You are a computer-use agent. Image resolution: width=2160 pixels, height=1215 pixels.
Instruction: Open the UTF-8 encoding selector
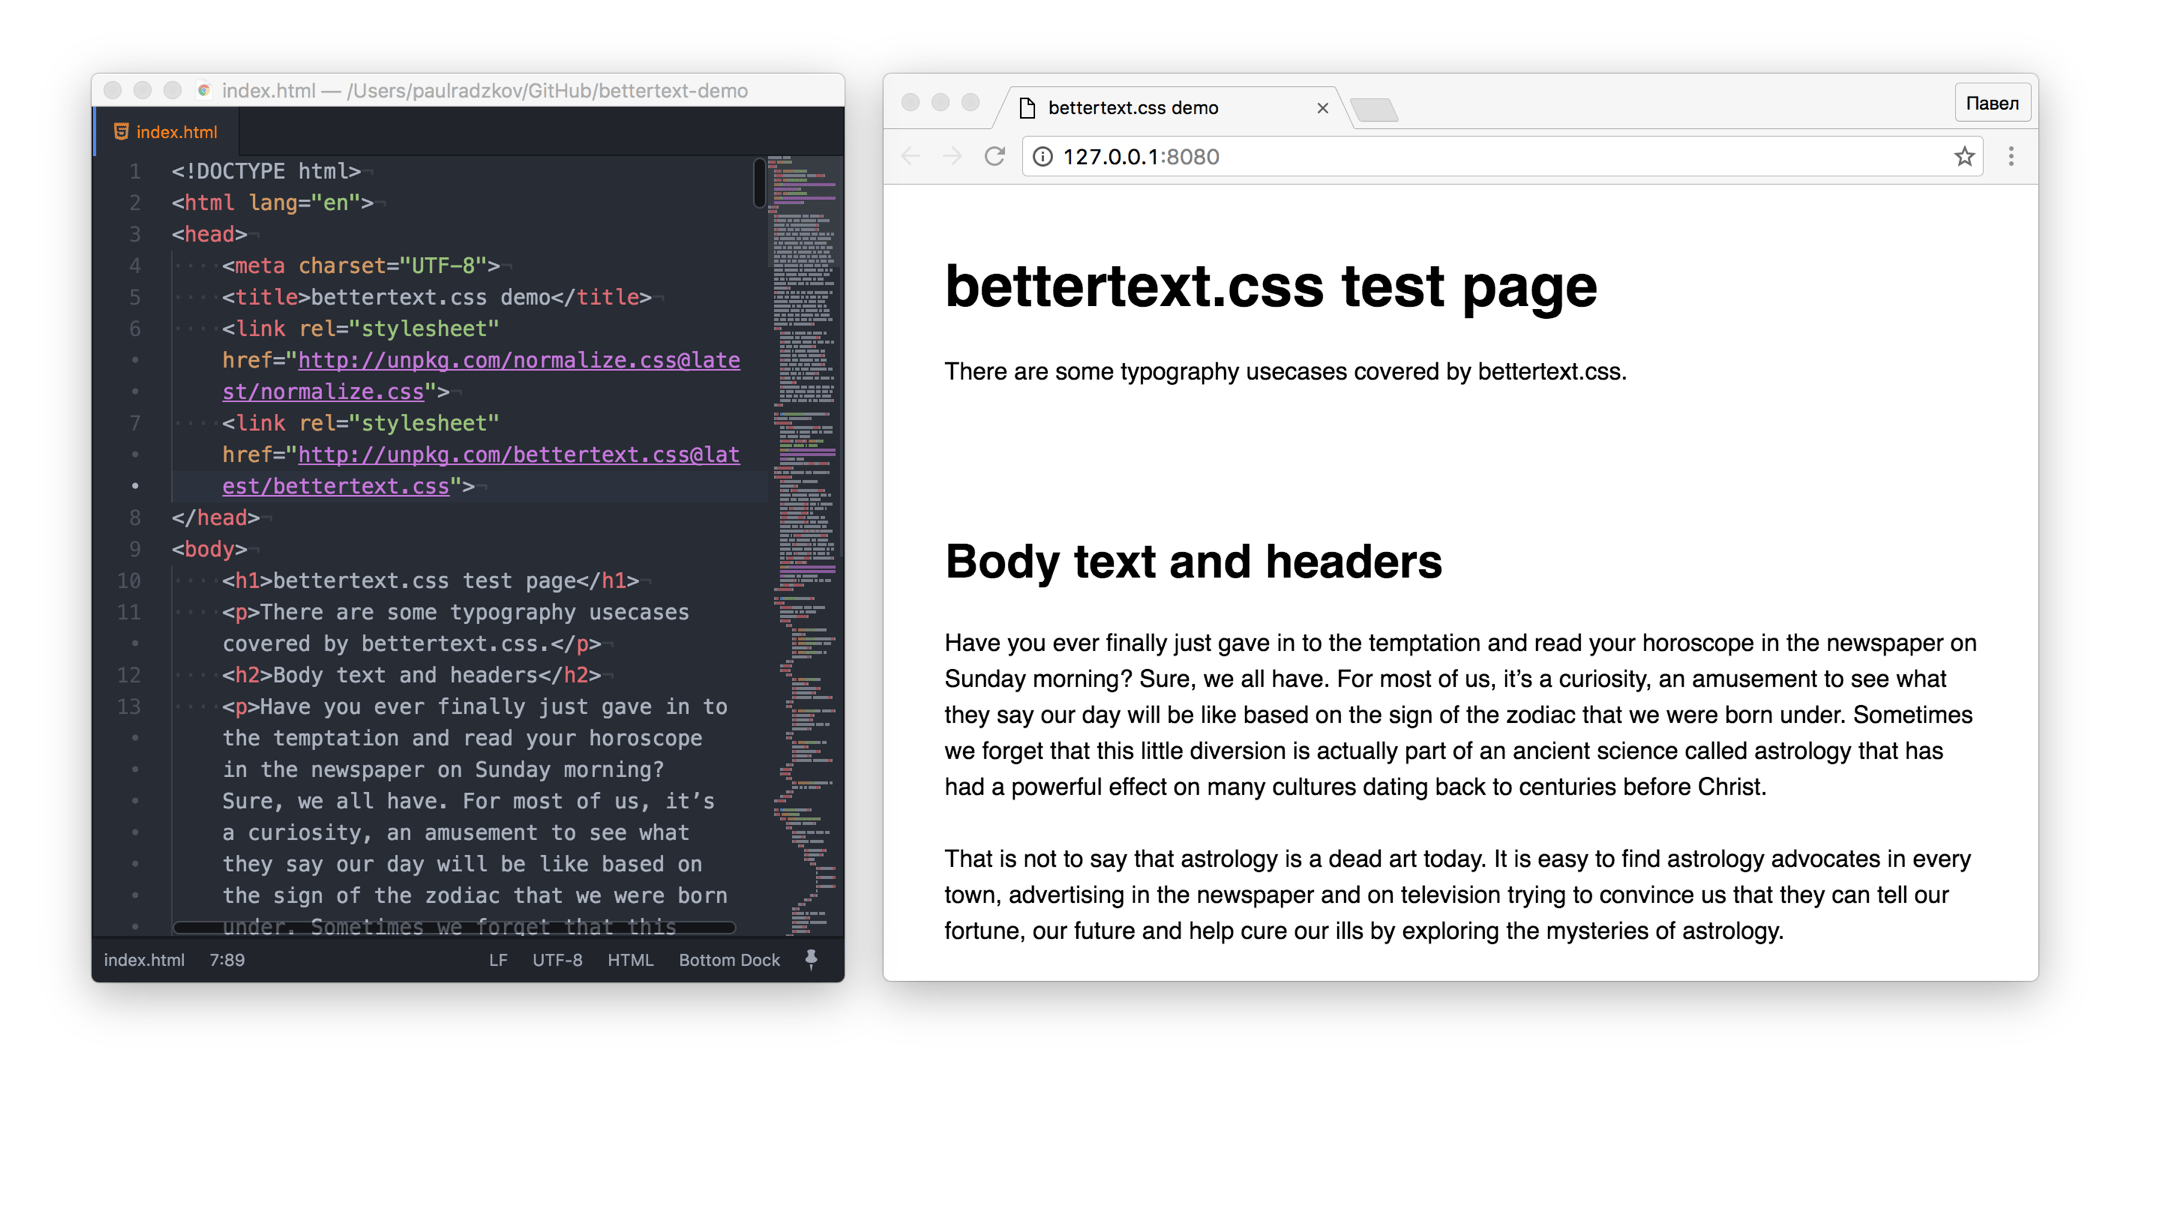(x=557, y=960)
